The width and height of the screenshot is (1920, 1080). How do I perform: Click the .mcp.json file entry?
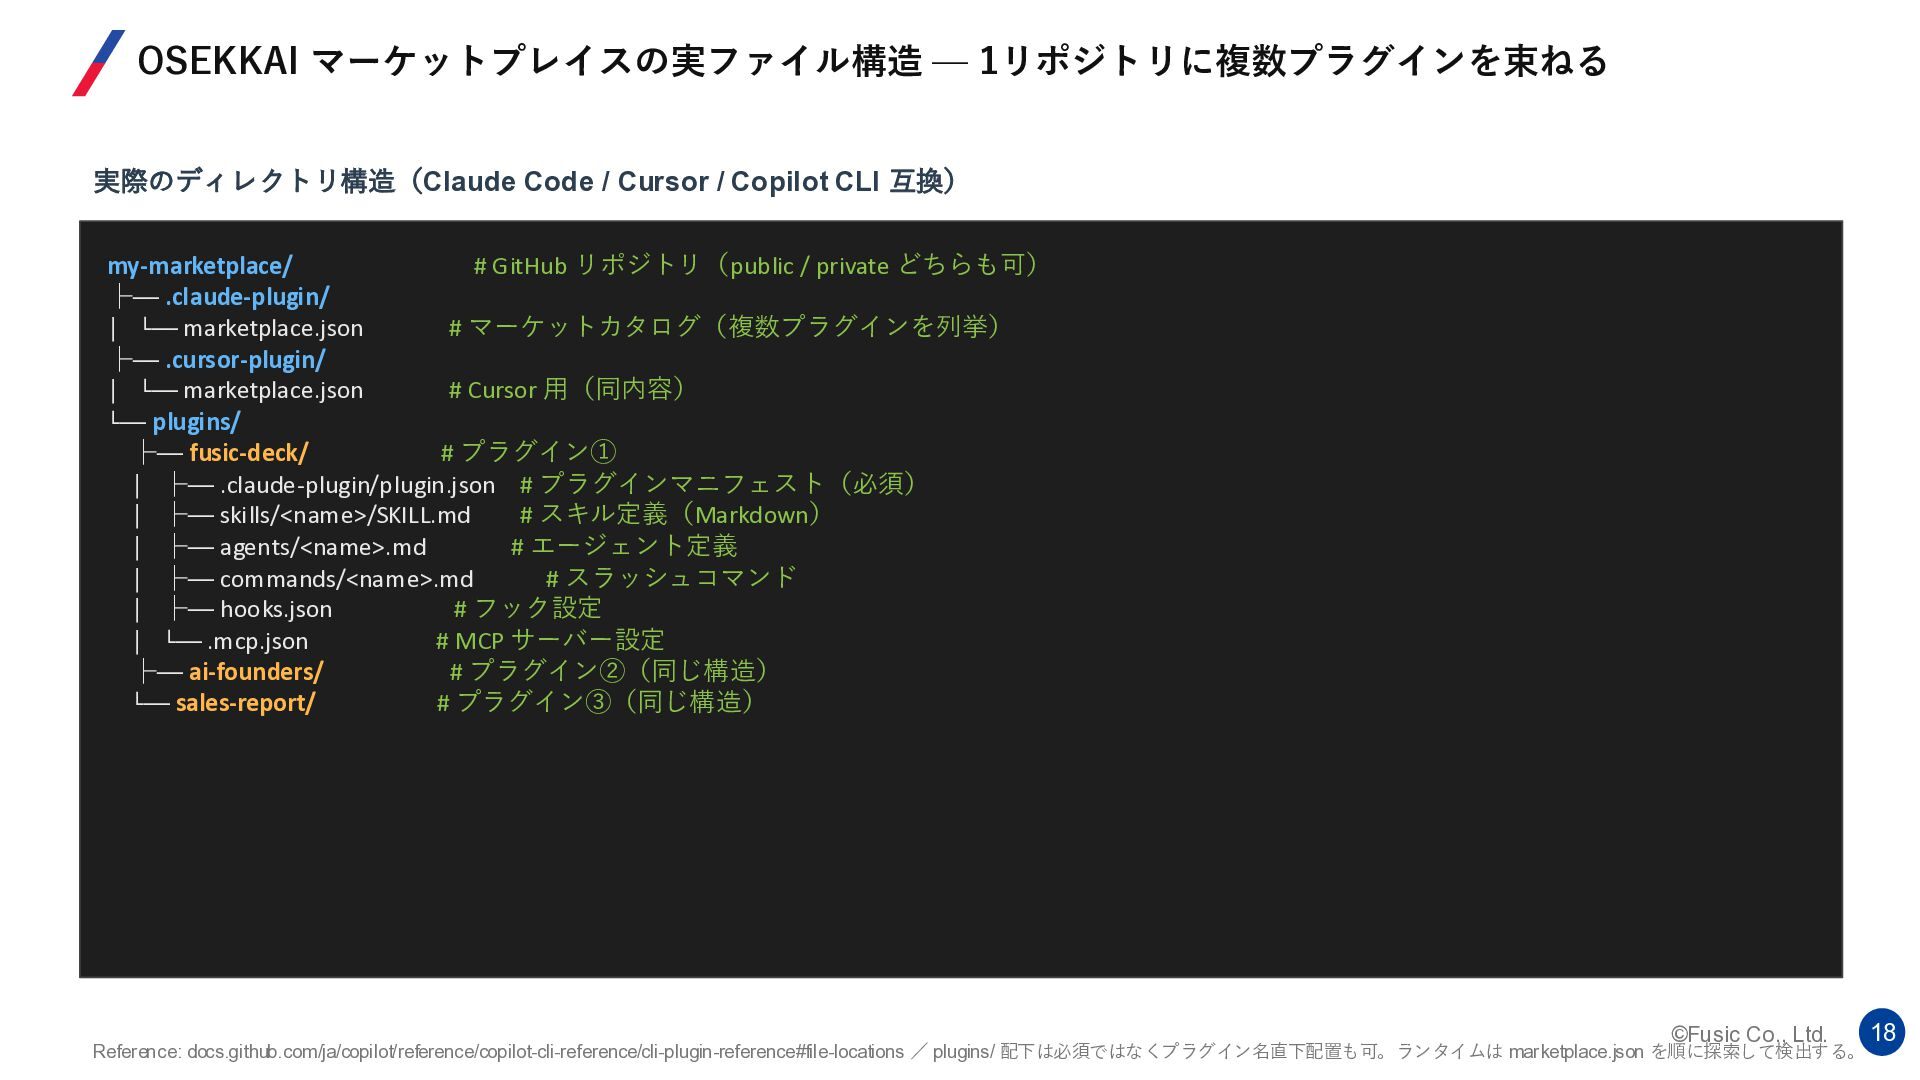[257, 641]
